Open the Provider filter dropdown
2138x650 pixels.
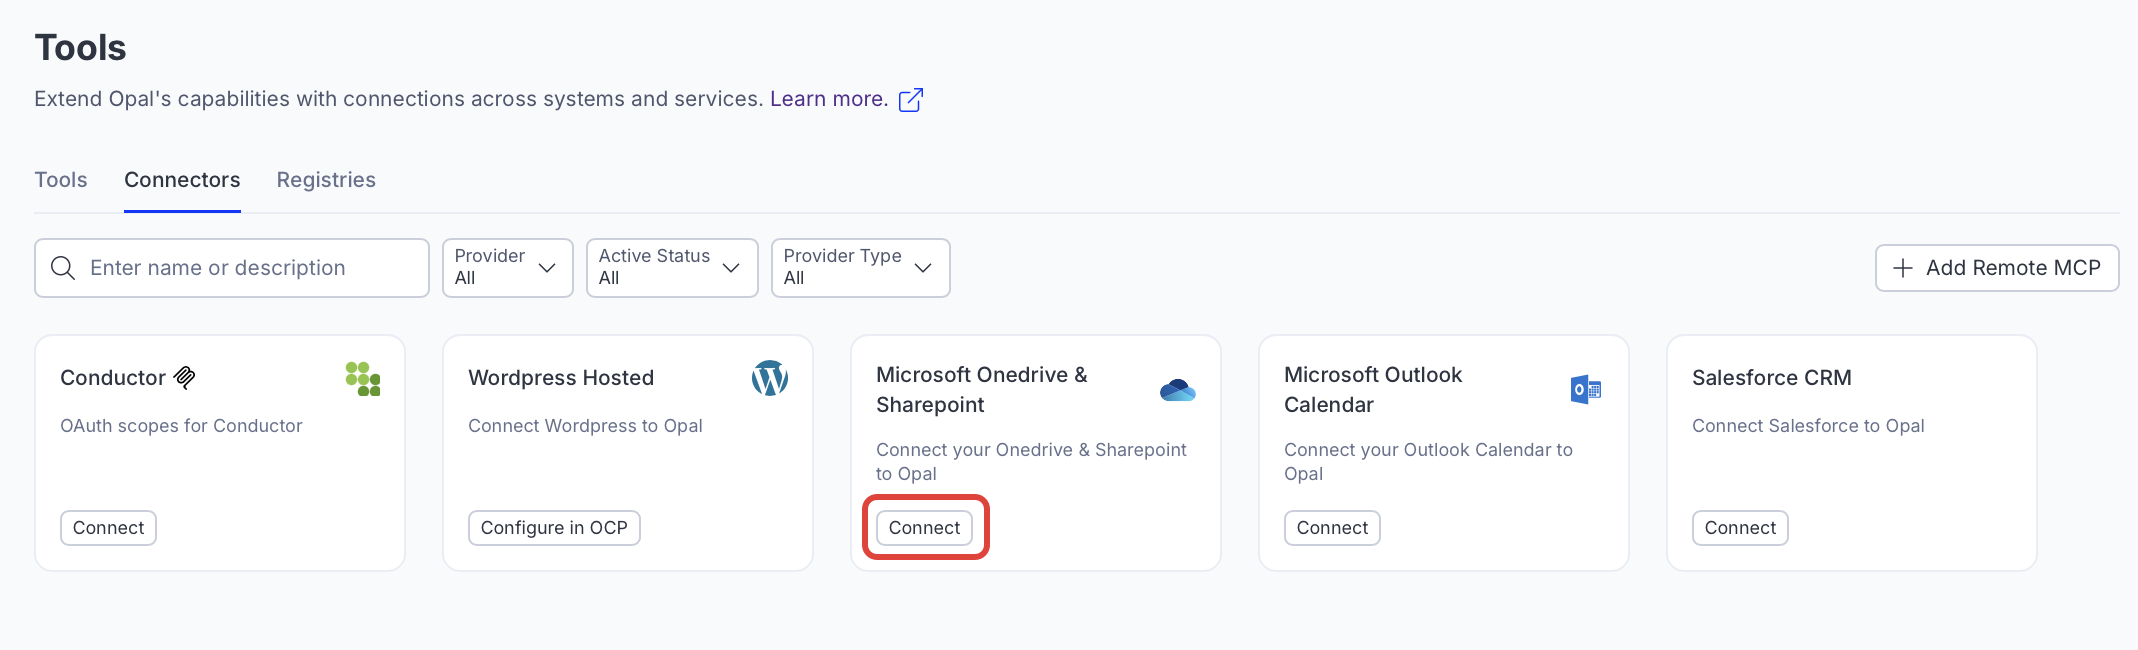pyautogui.click(x=507, y=268)
